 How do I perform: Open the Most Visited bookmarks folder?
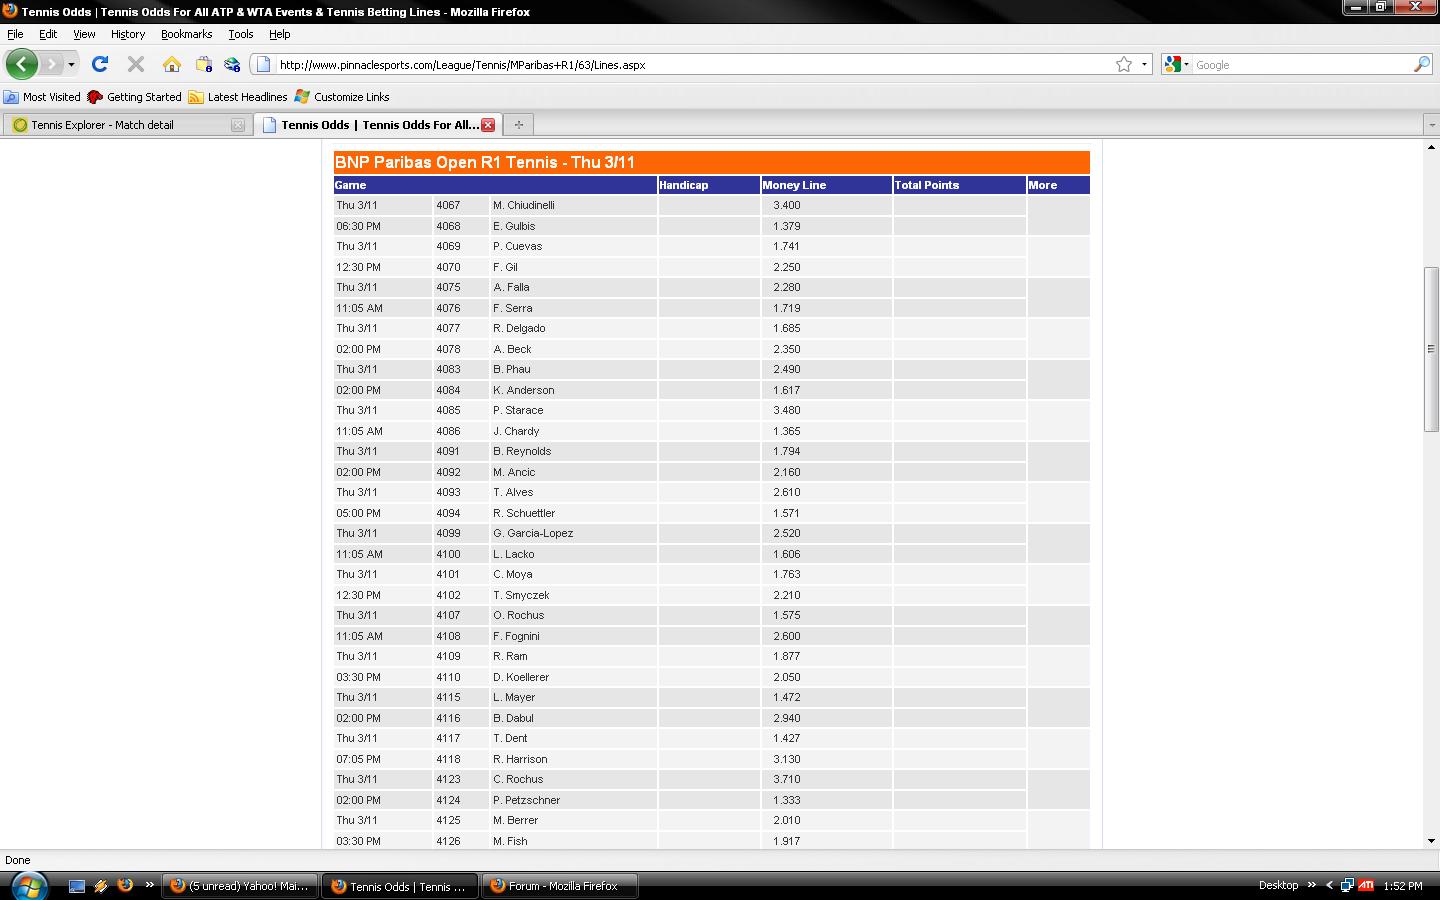(x=42, y=97)
